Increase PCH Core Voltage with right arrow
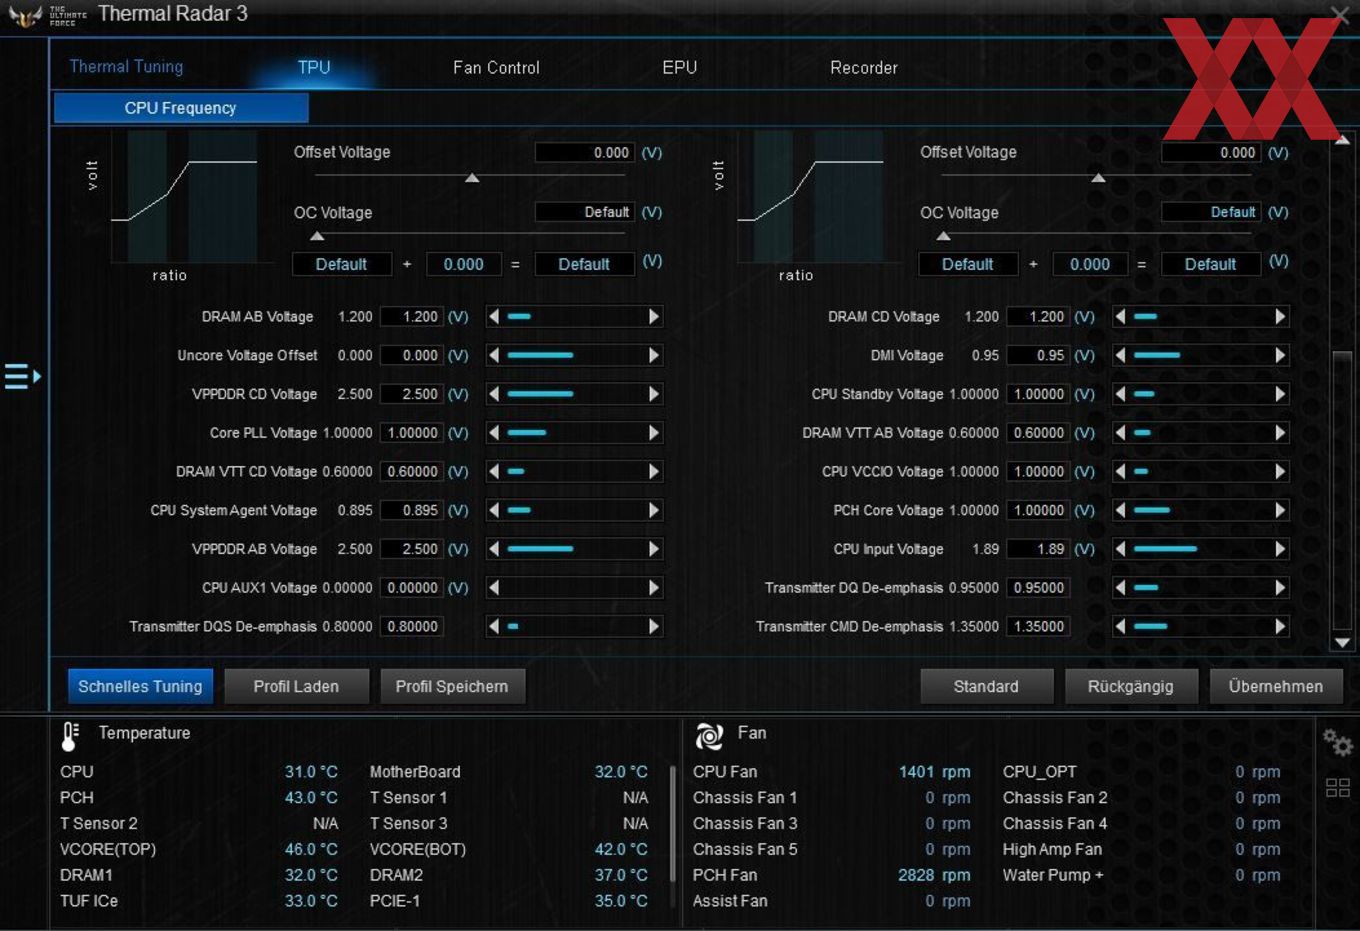This screenshot has width=1360, height=931. (1280, 510)
